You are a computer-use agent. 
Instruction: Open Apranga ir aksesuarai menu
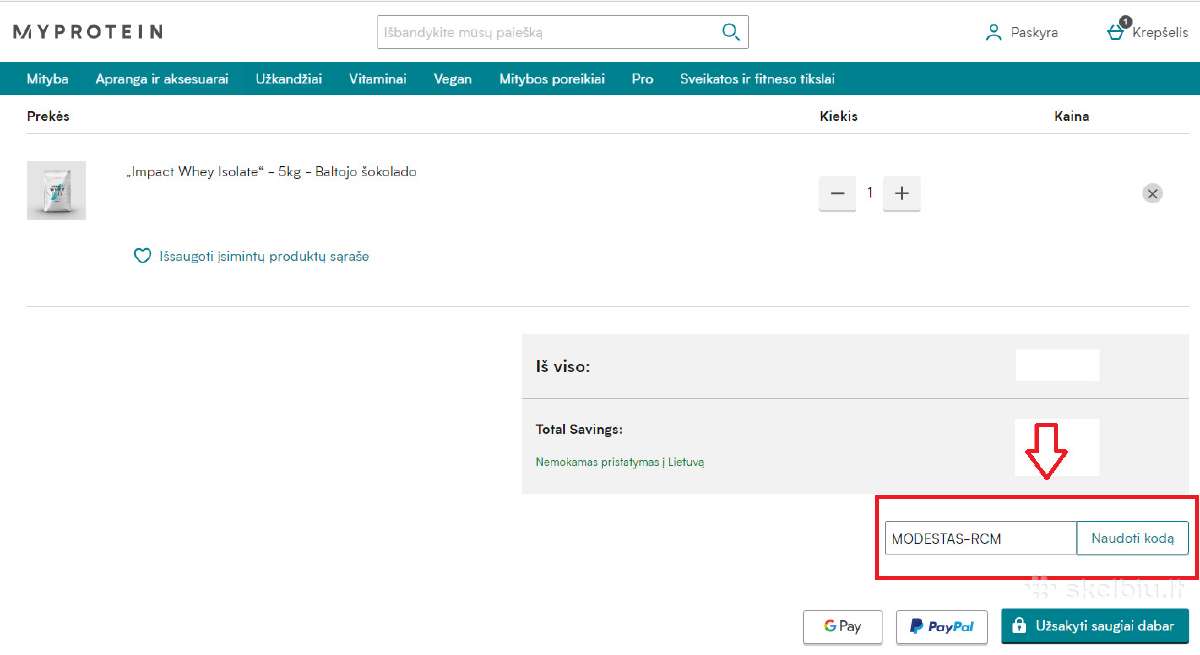coord(162,79)
